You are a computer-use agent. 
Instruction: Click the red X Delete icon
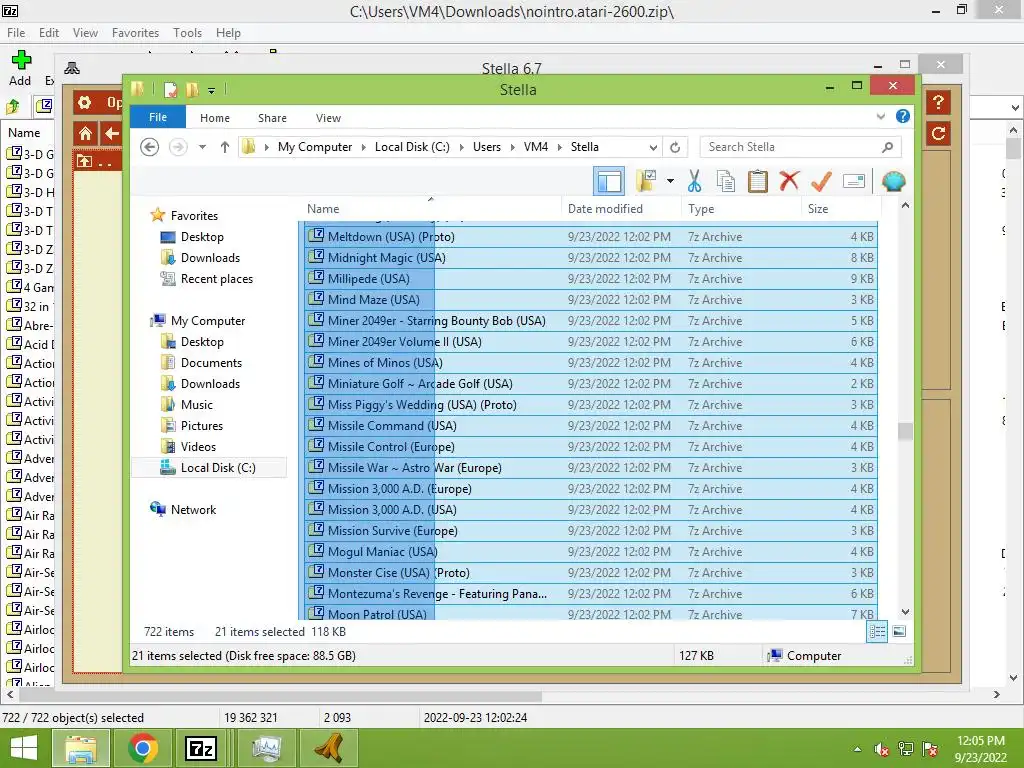coord(789,180)
